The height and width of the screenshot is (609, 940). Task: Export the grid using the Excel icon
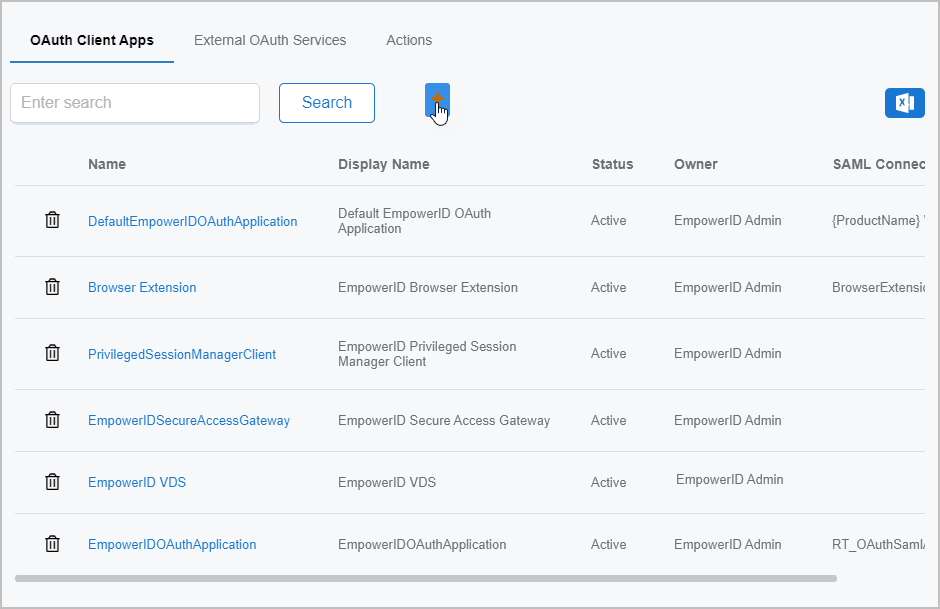(904, 103)
